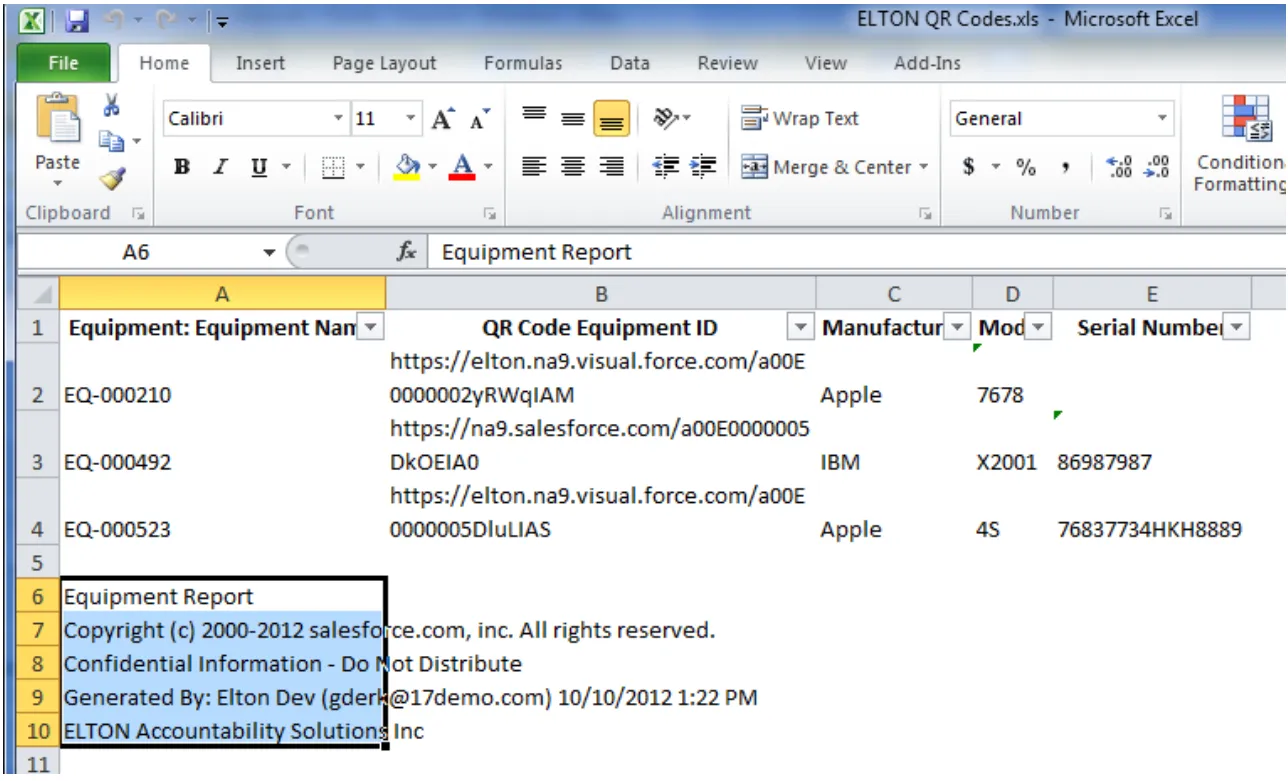Switch to the Formulas tab
The height and width of the screenshot is (781, 1288).
[523, 63]
